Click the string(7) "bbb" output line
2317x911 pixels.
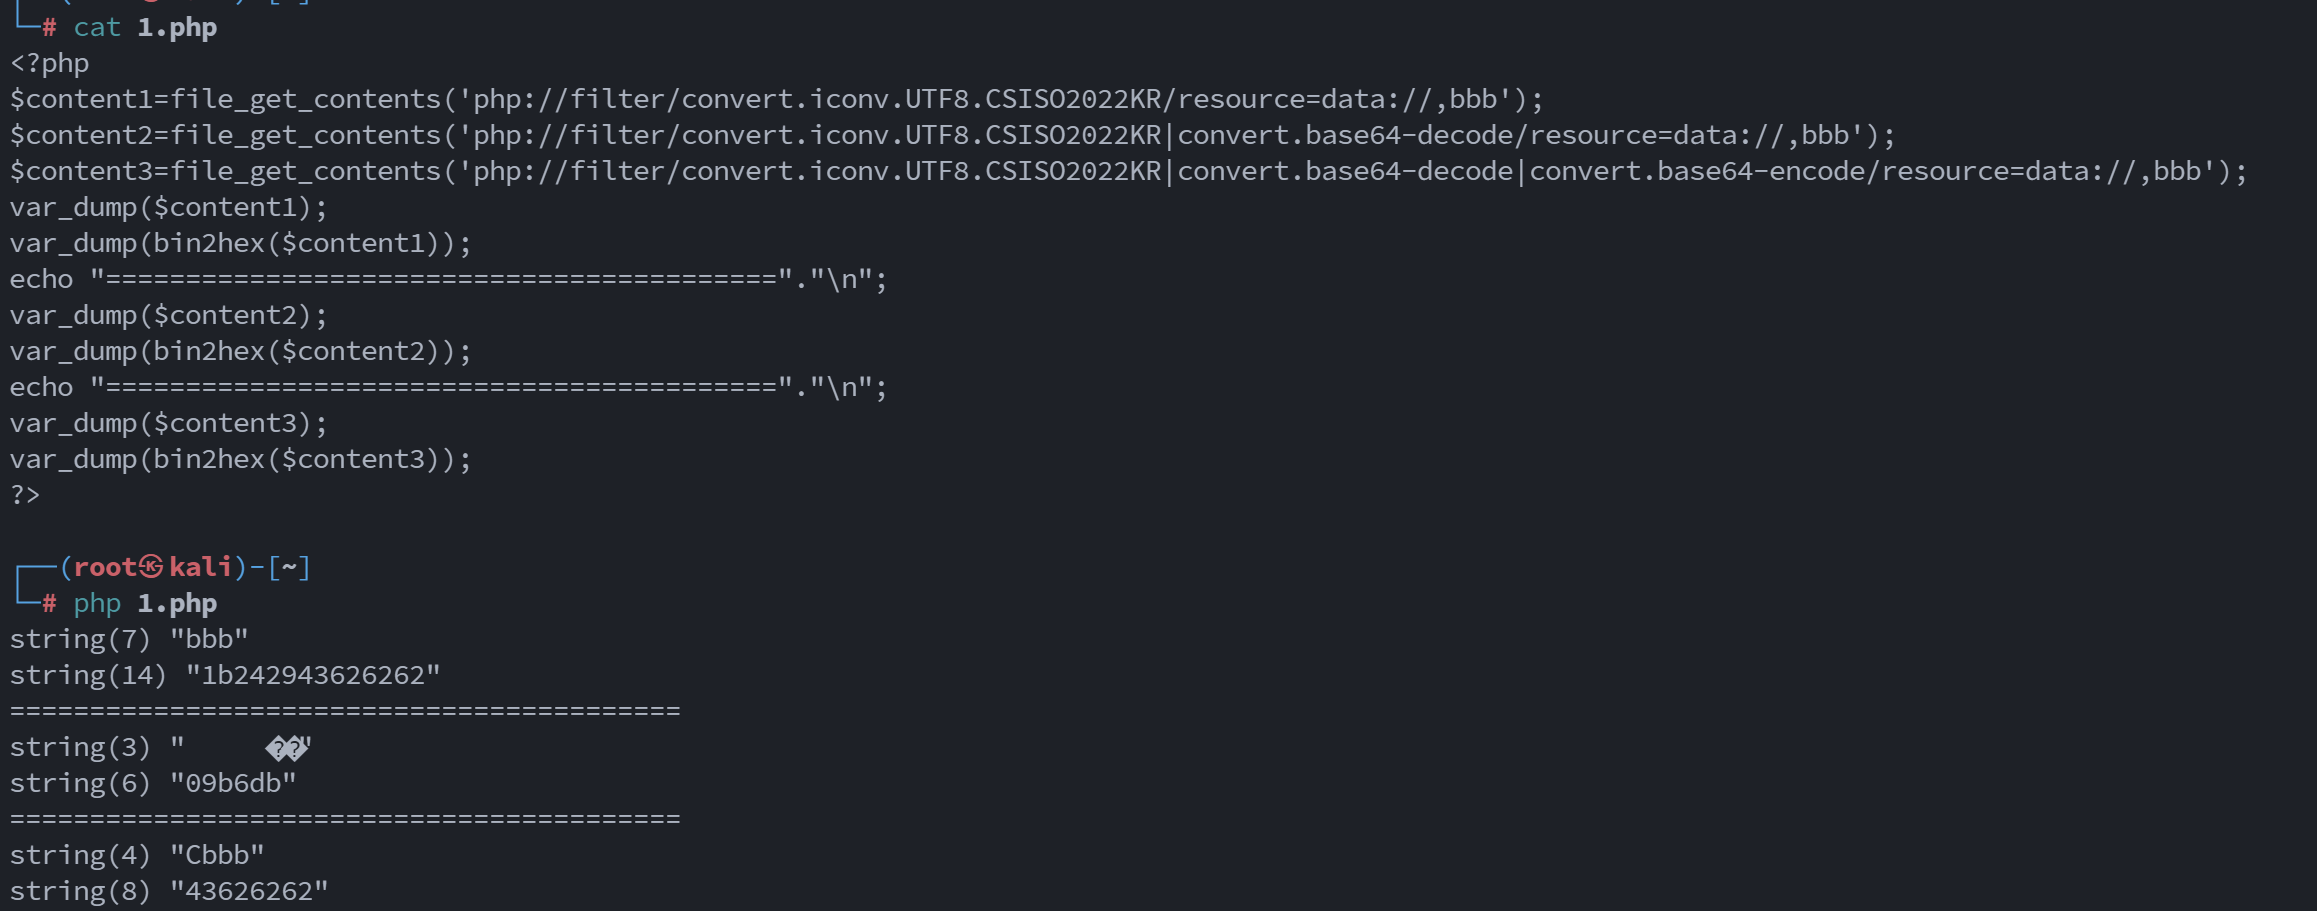point(129,639)
